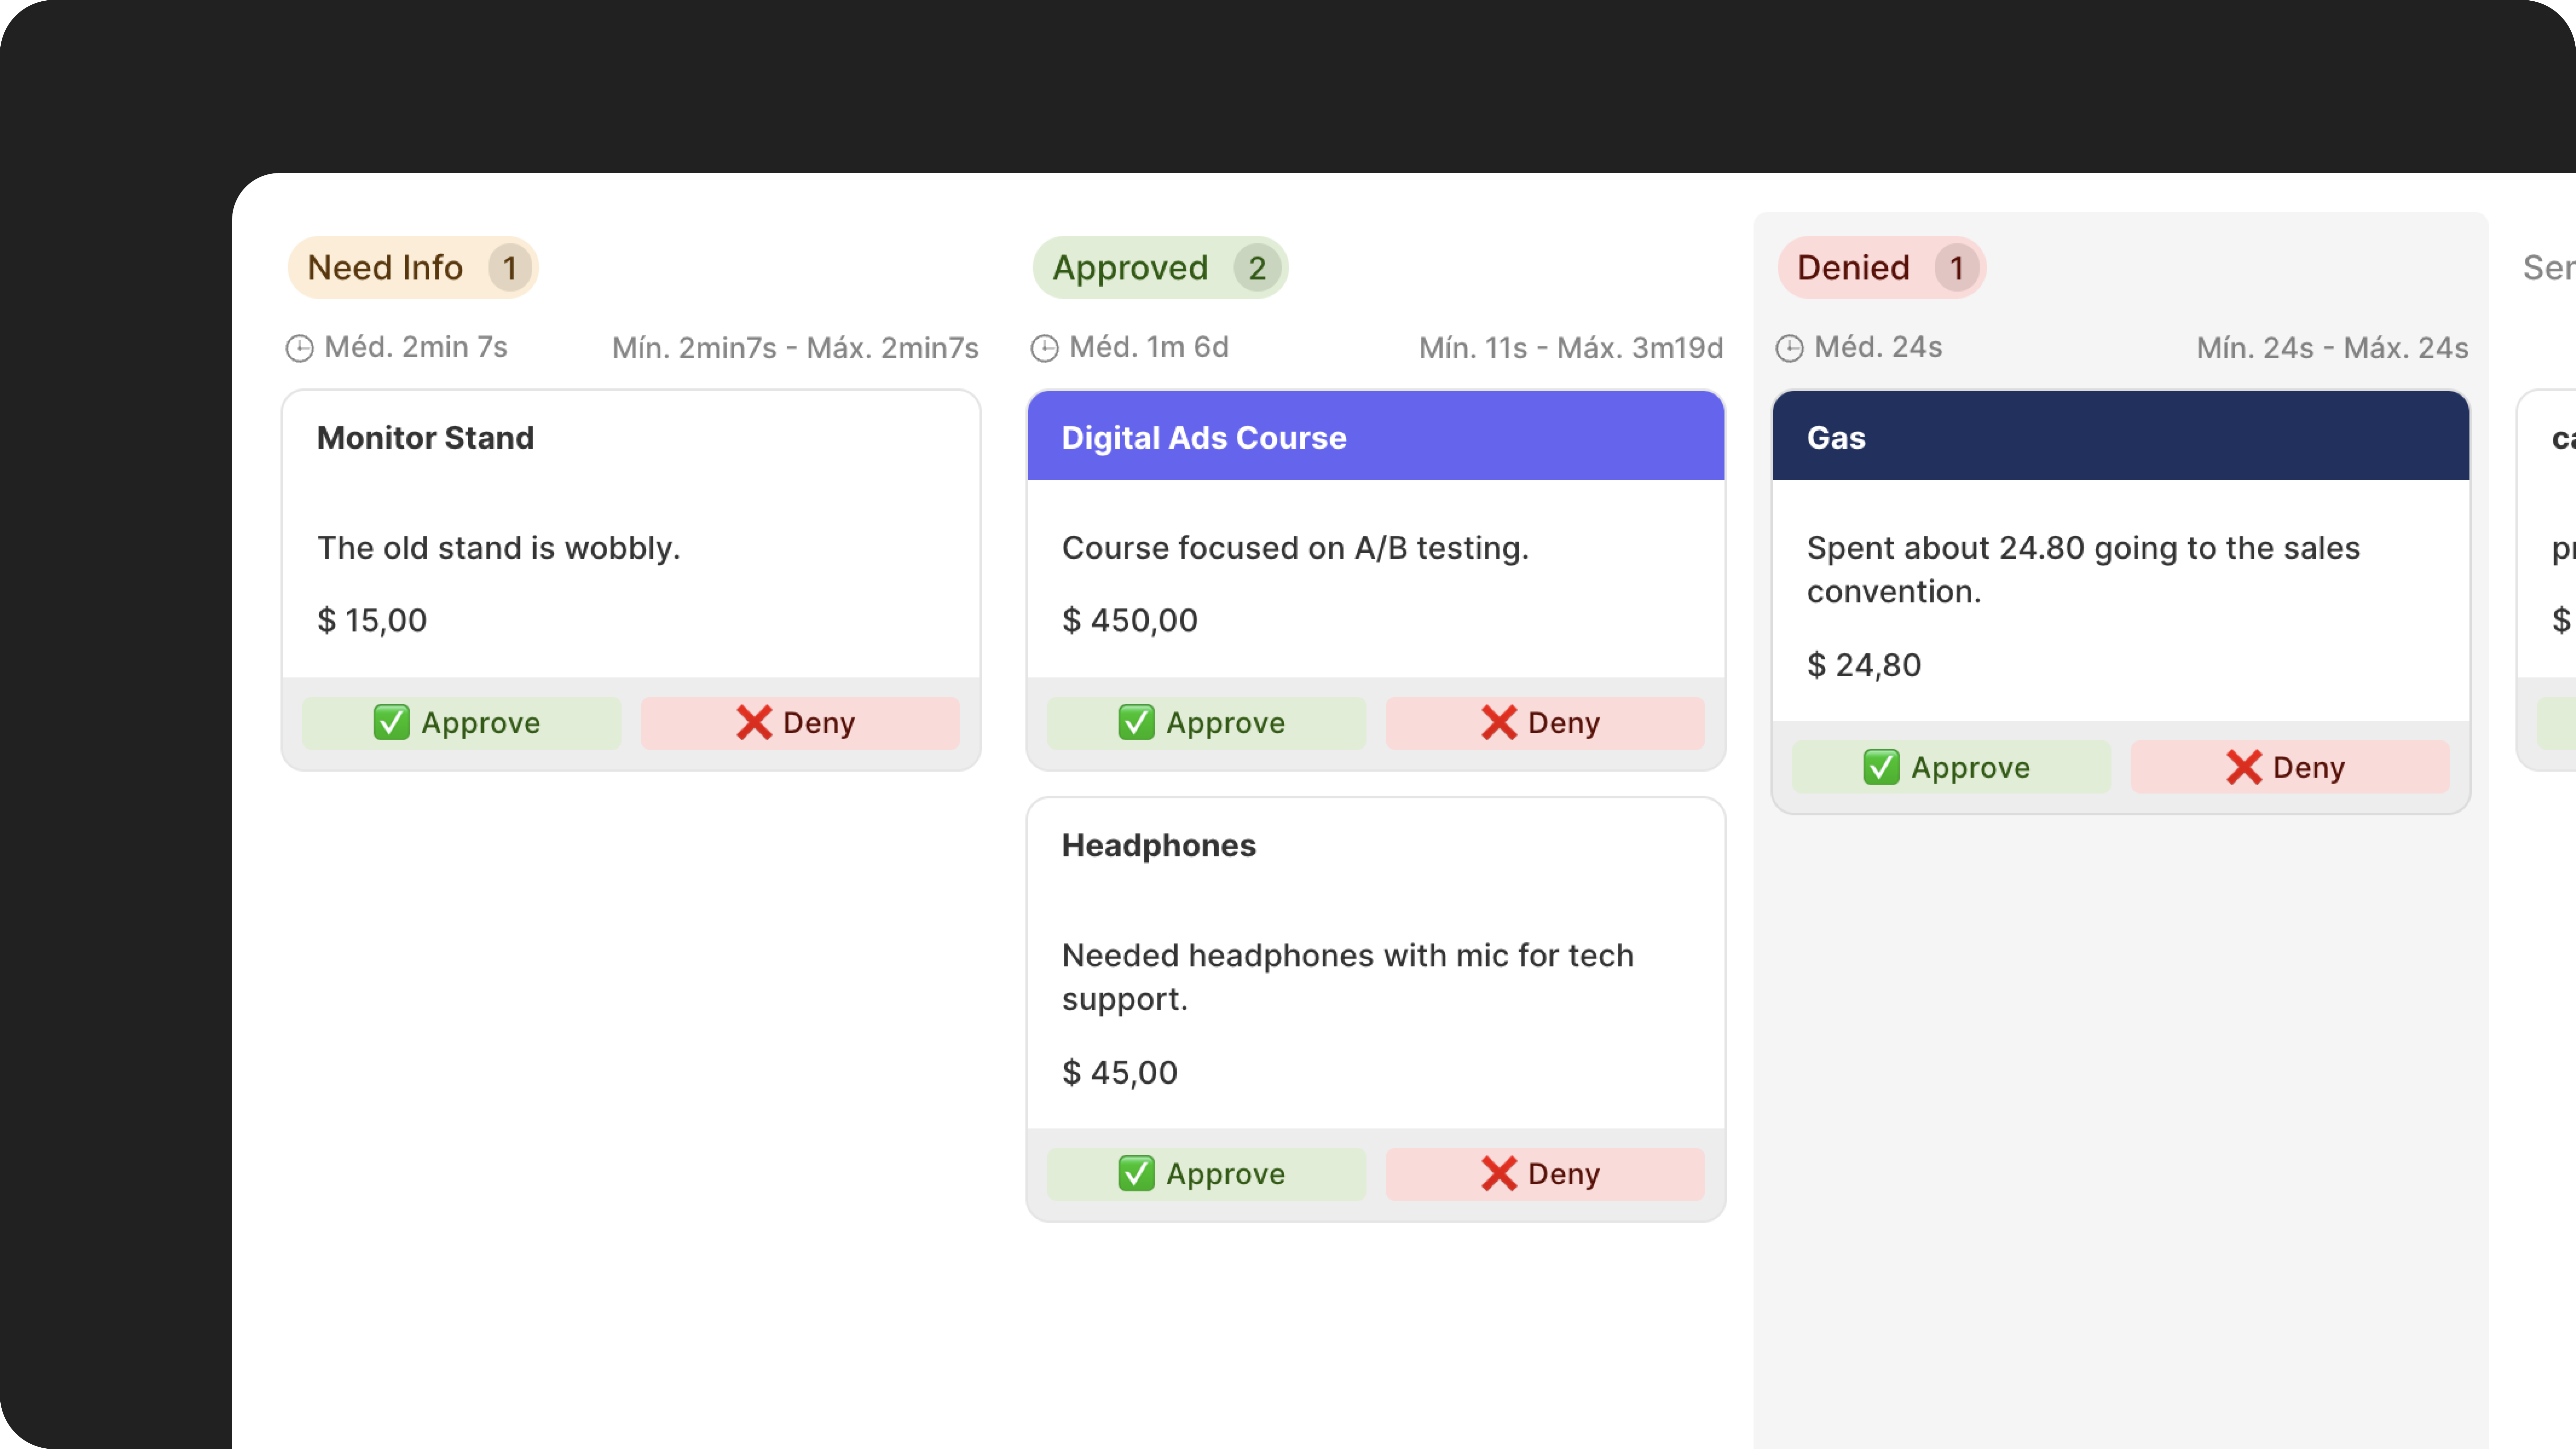Click 'Méd. 2min 7s' average time
Screen dimensions: 2576x1449
click(x=416, y=347)
